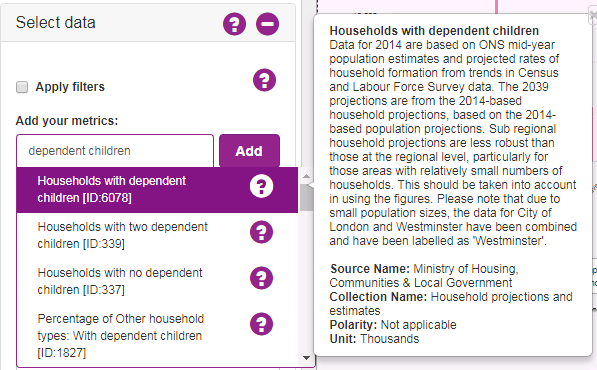Click the dependent children search field

pyautogui.click(x=115, y=151)
